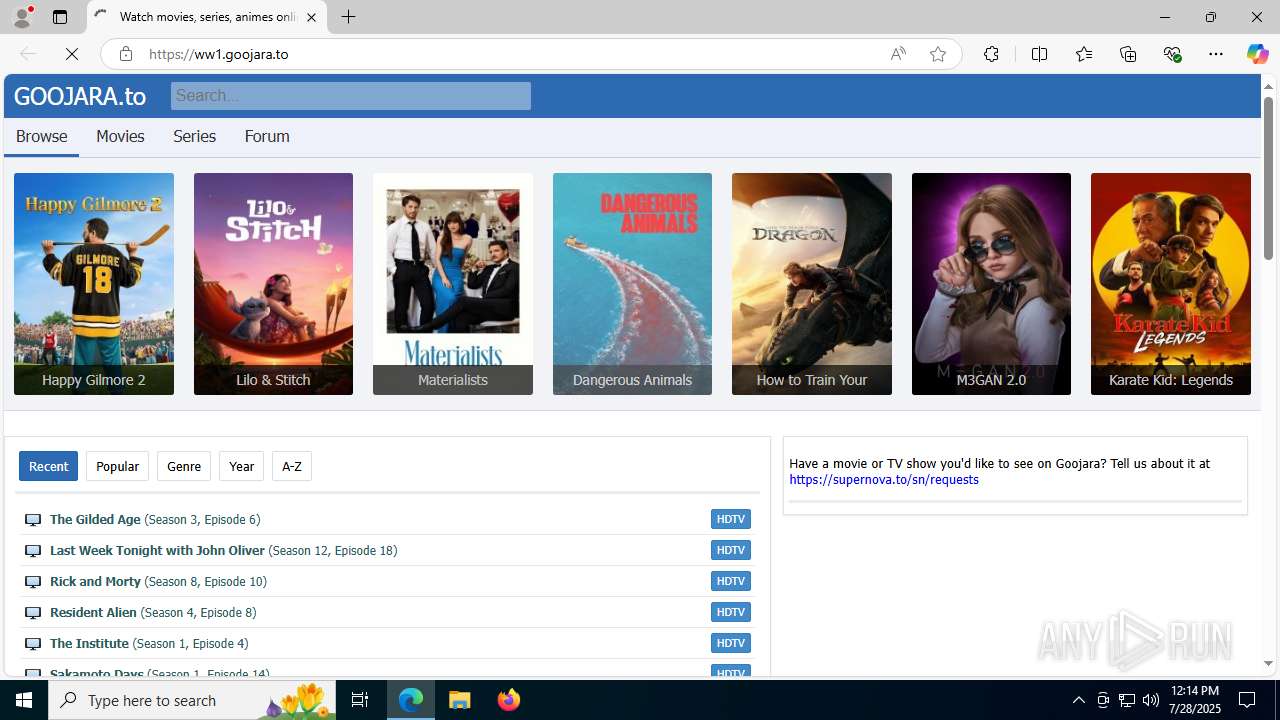
Task: Open Rick and Morty episode link
Action: [158, 581]
